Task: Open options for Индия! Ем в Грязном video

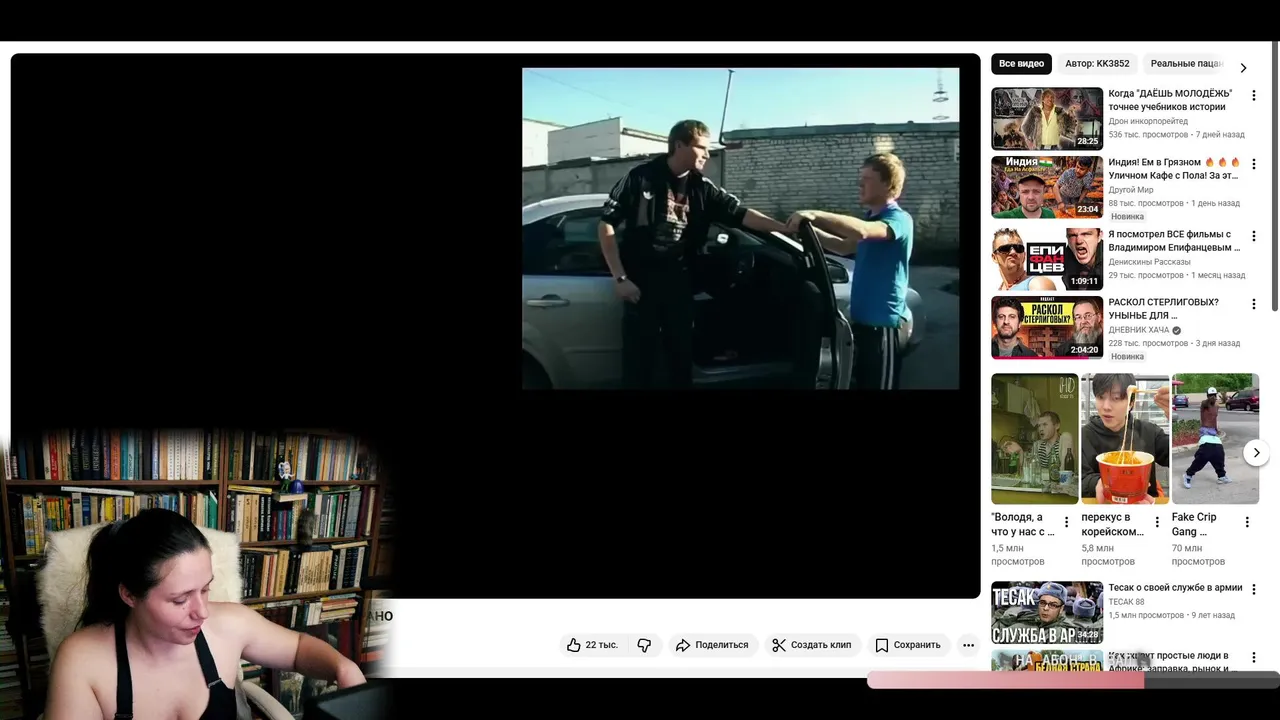Action: (1254, 164)
